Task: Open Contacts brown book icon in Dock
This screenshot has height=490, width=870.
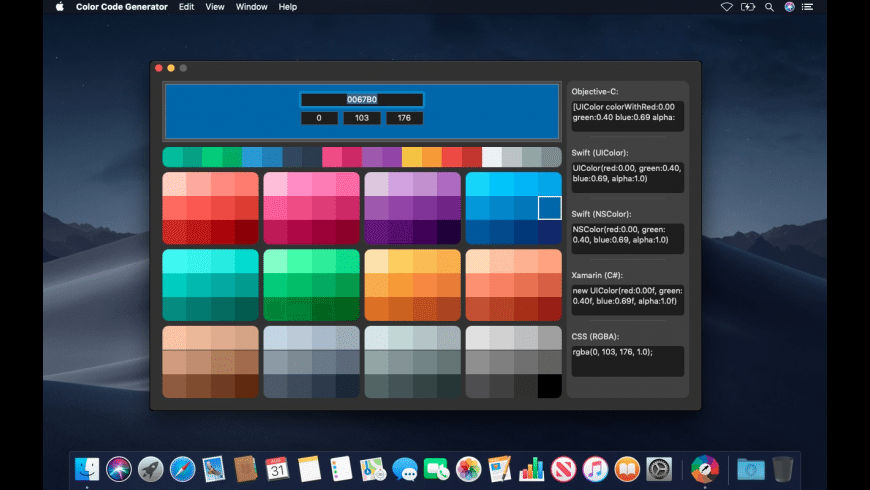Action: tap(246, 469)
